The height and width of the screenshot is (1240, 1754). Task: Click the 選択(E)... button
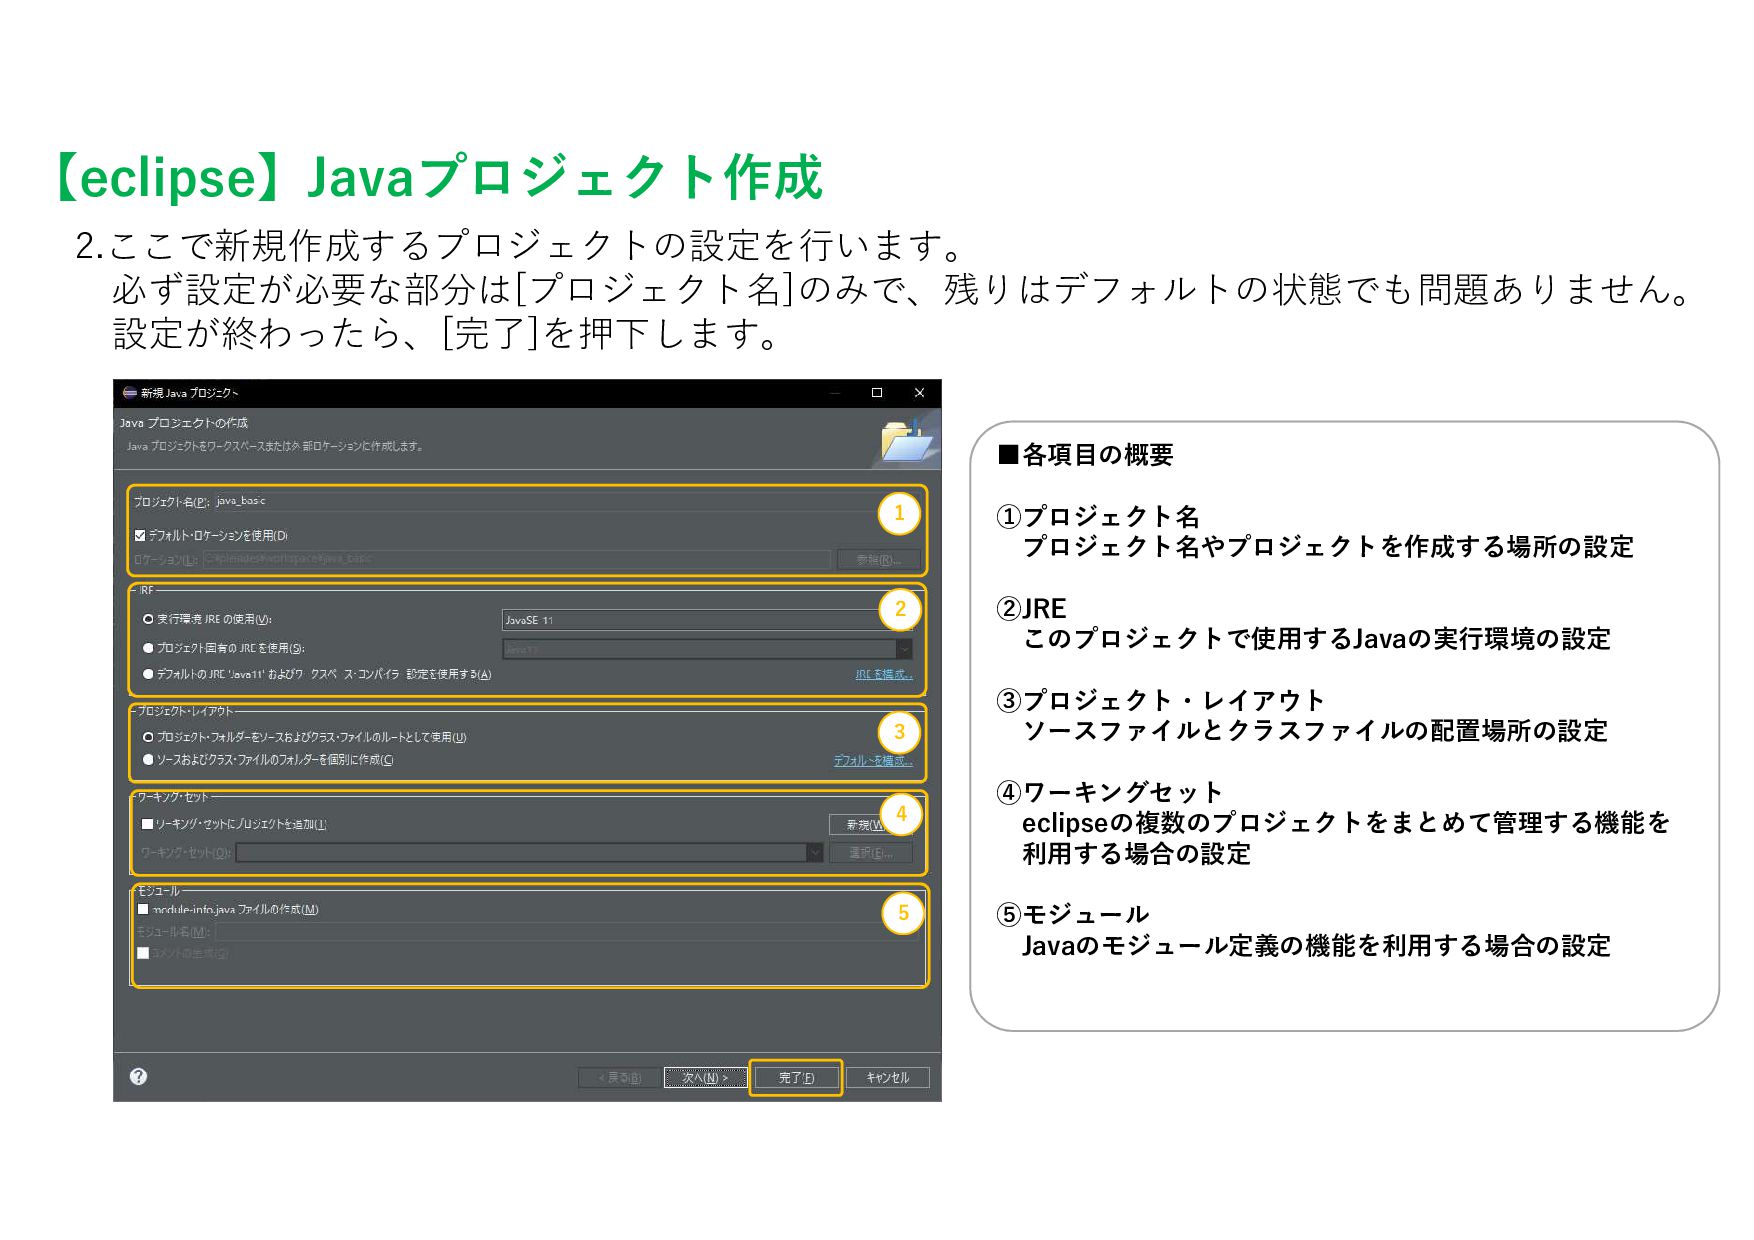tap(870, 852)
